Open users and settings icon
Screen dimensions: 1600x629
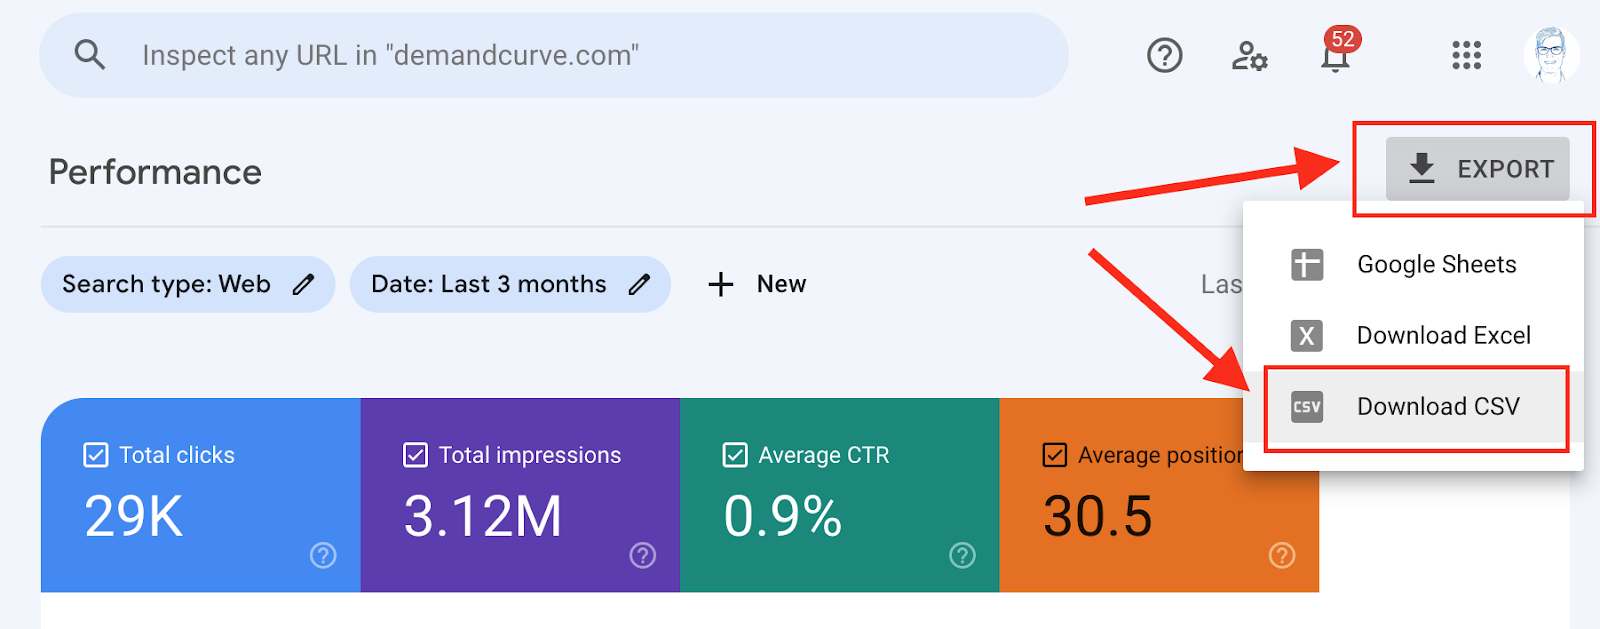click(x=1249, y=56)
